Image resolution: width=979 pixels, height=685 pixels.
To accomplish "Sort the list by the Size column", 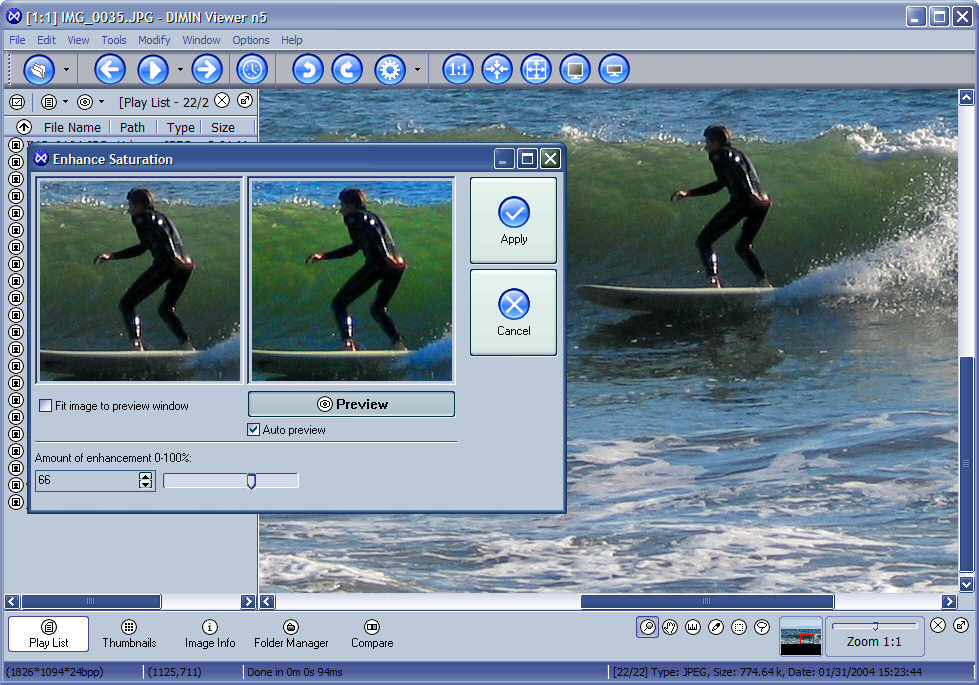I will pos(223,127).
